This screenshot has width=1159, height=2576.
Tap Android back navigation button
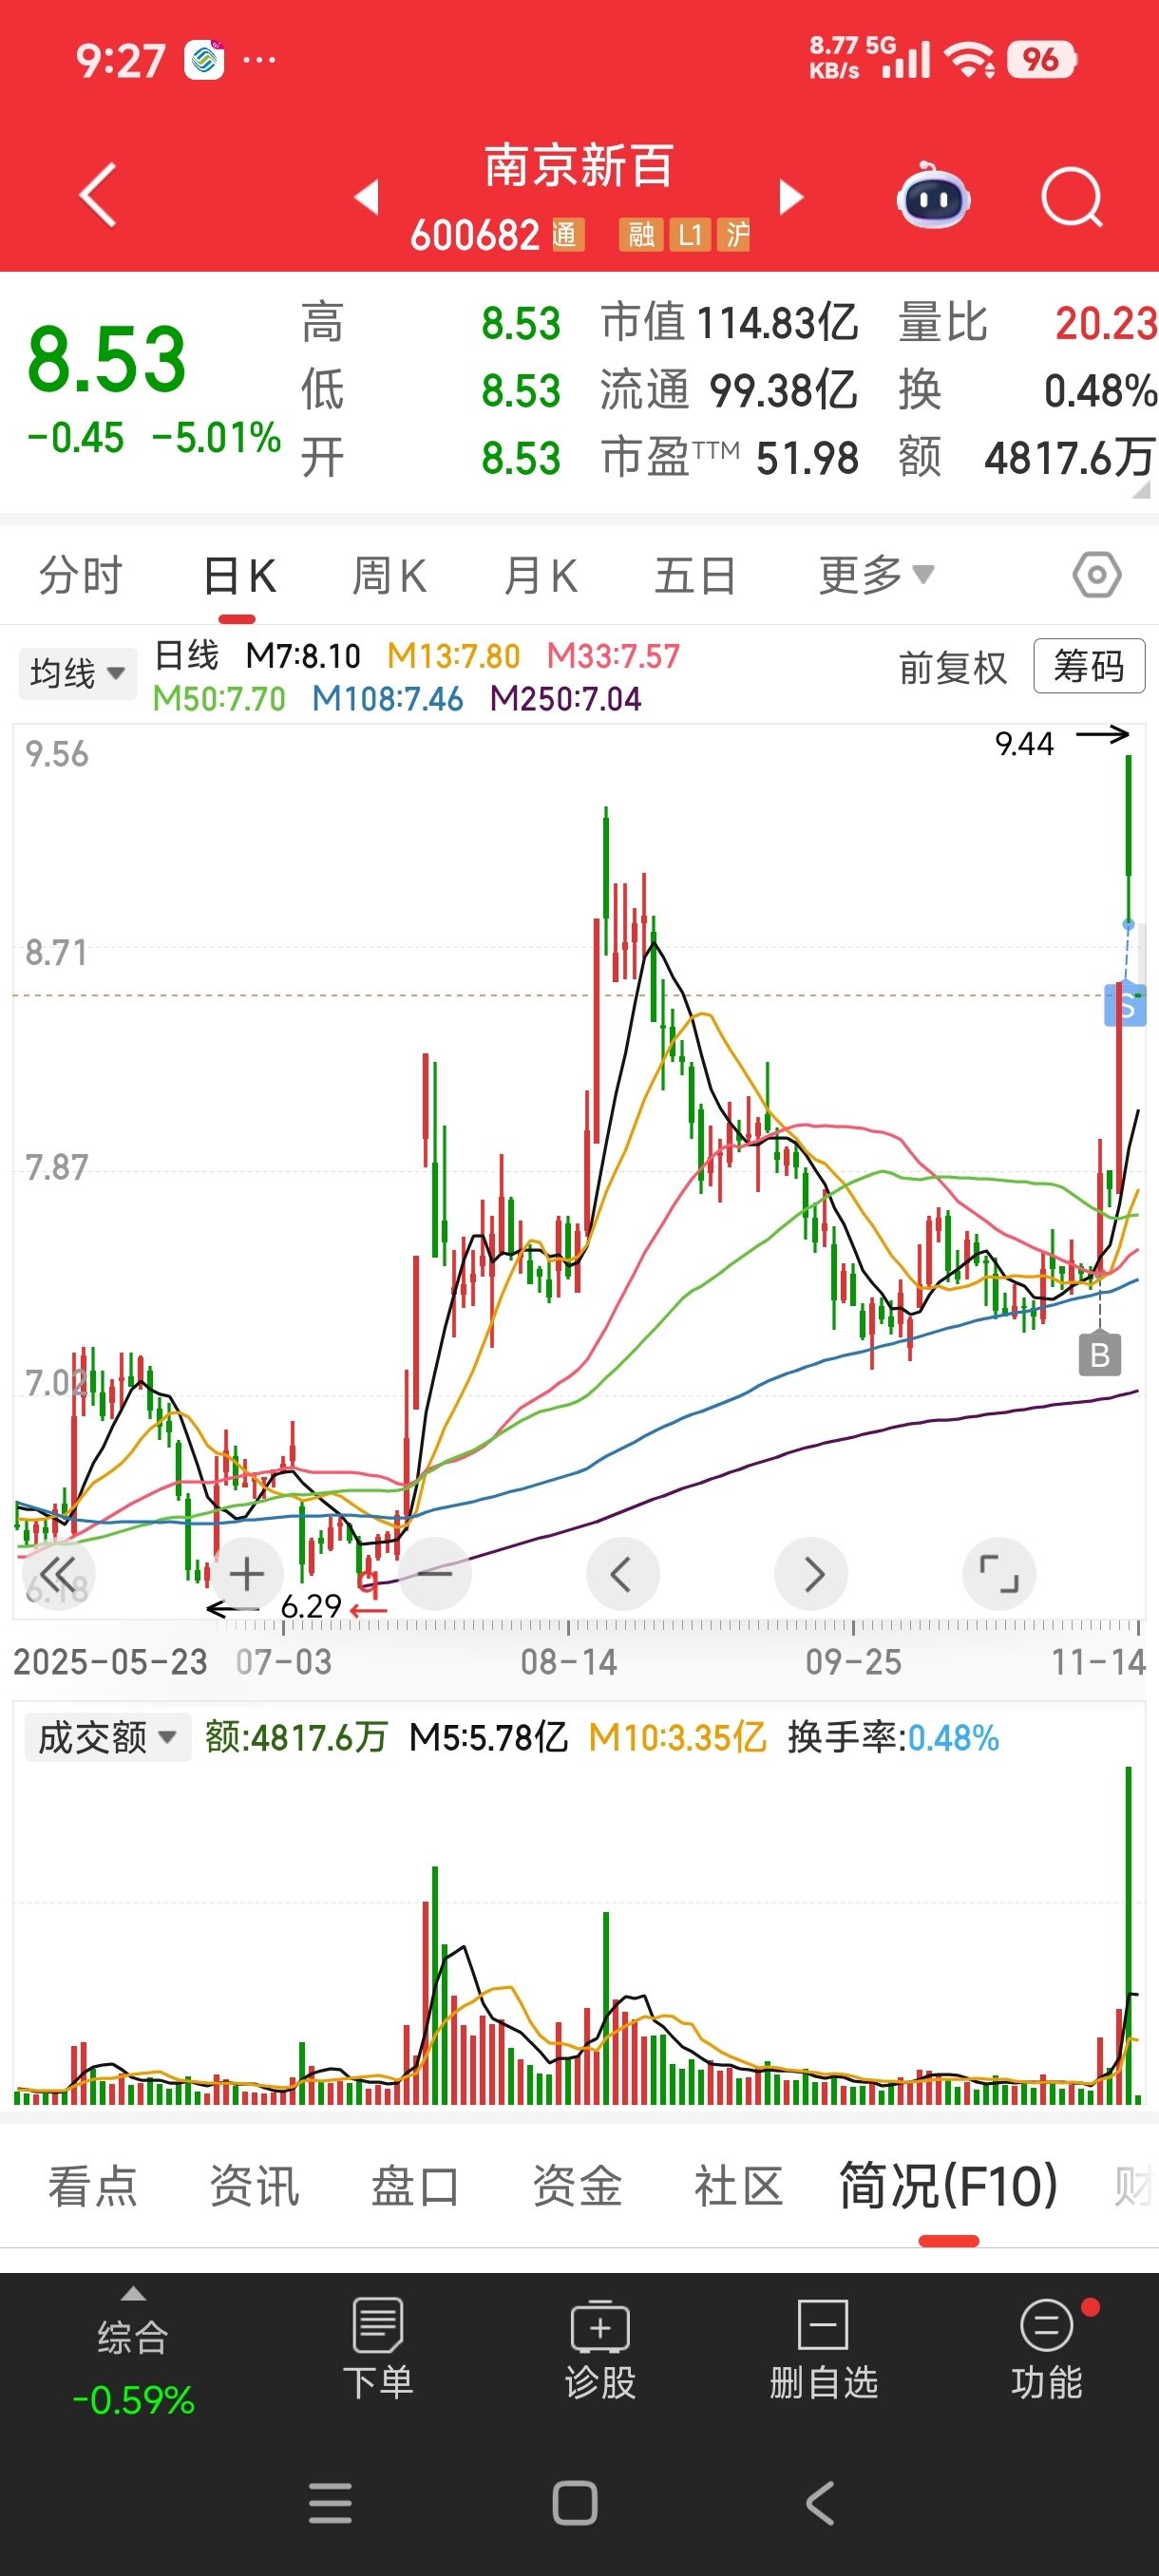coord(820,2503)
